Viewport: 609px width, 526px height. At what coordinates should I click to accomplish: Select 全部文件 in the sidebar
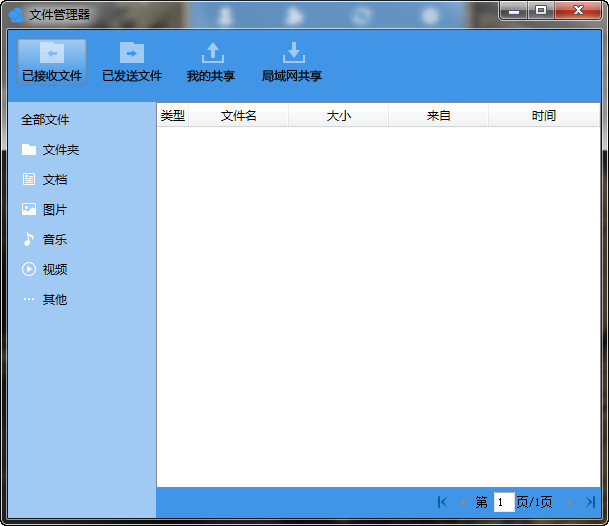tap(46, 120)
